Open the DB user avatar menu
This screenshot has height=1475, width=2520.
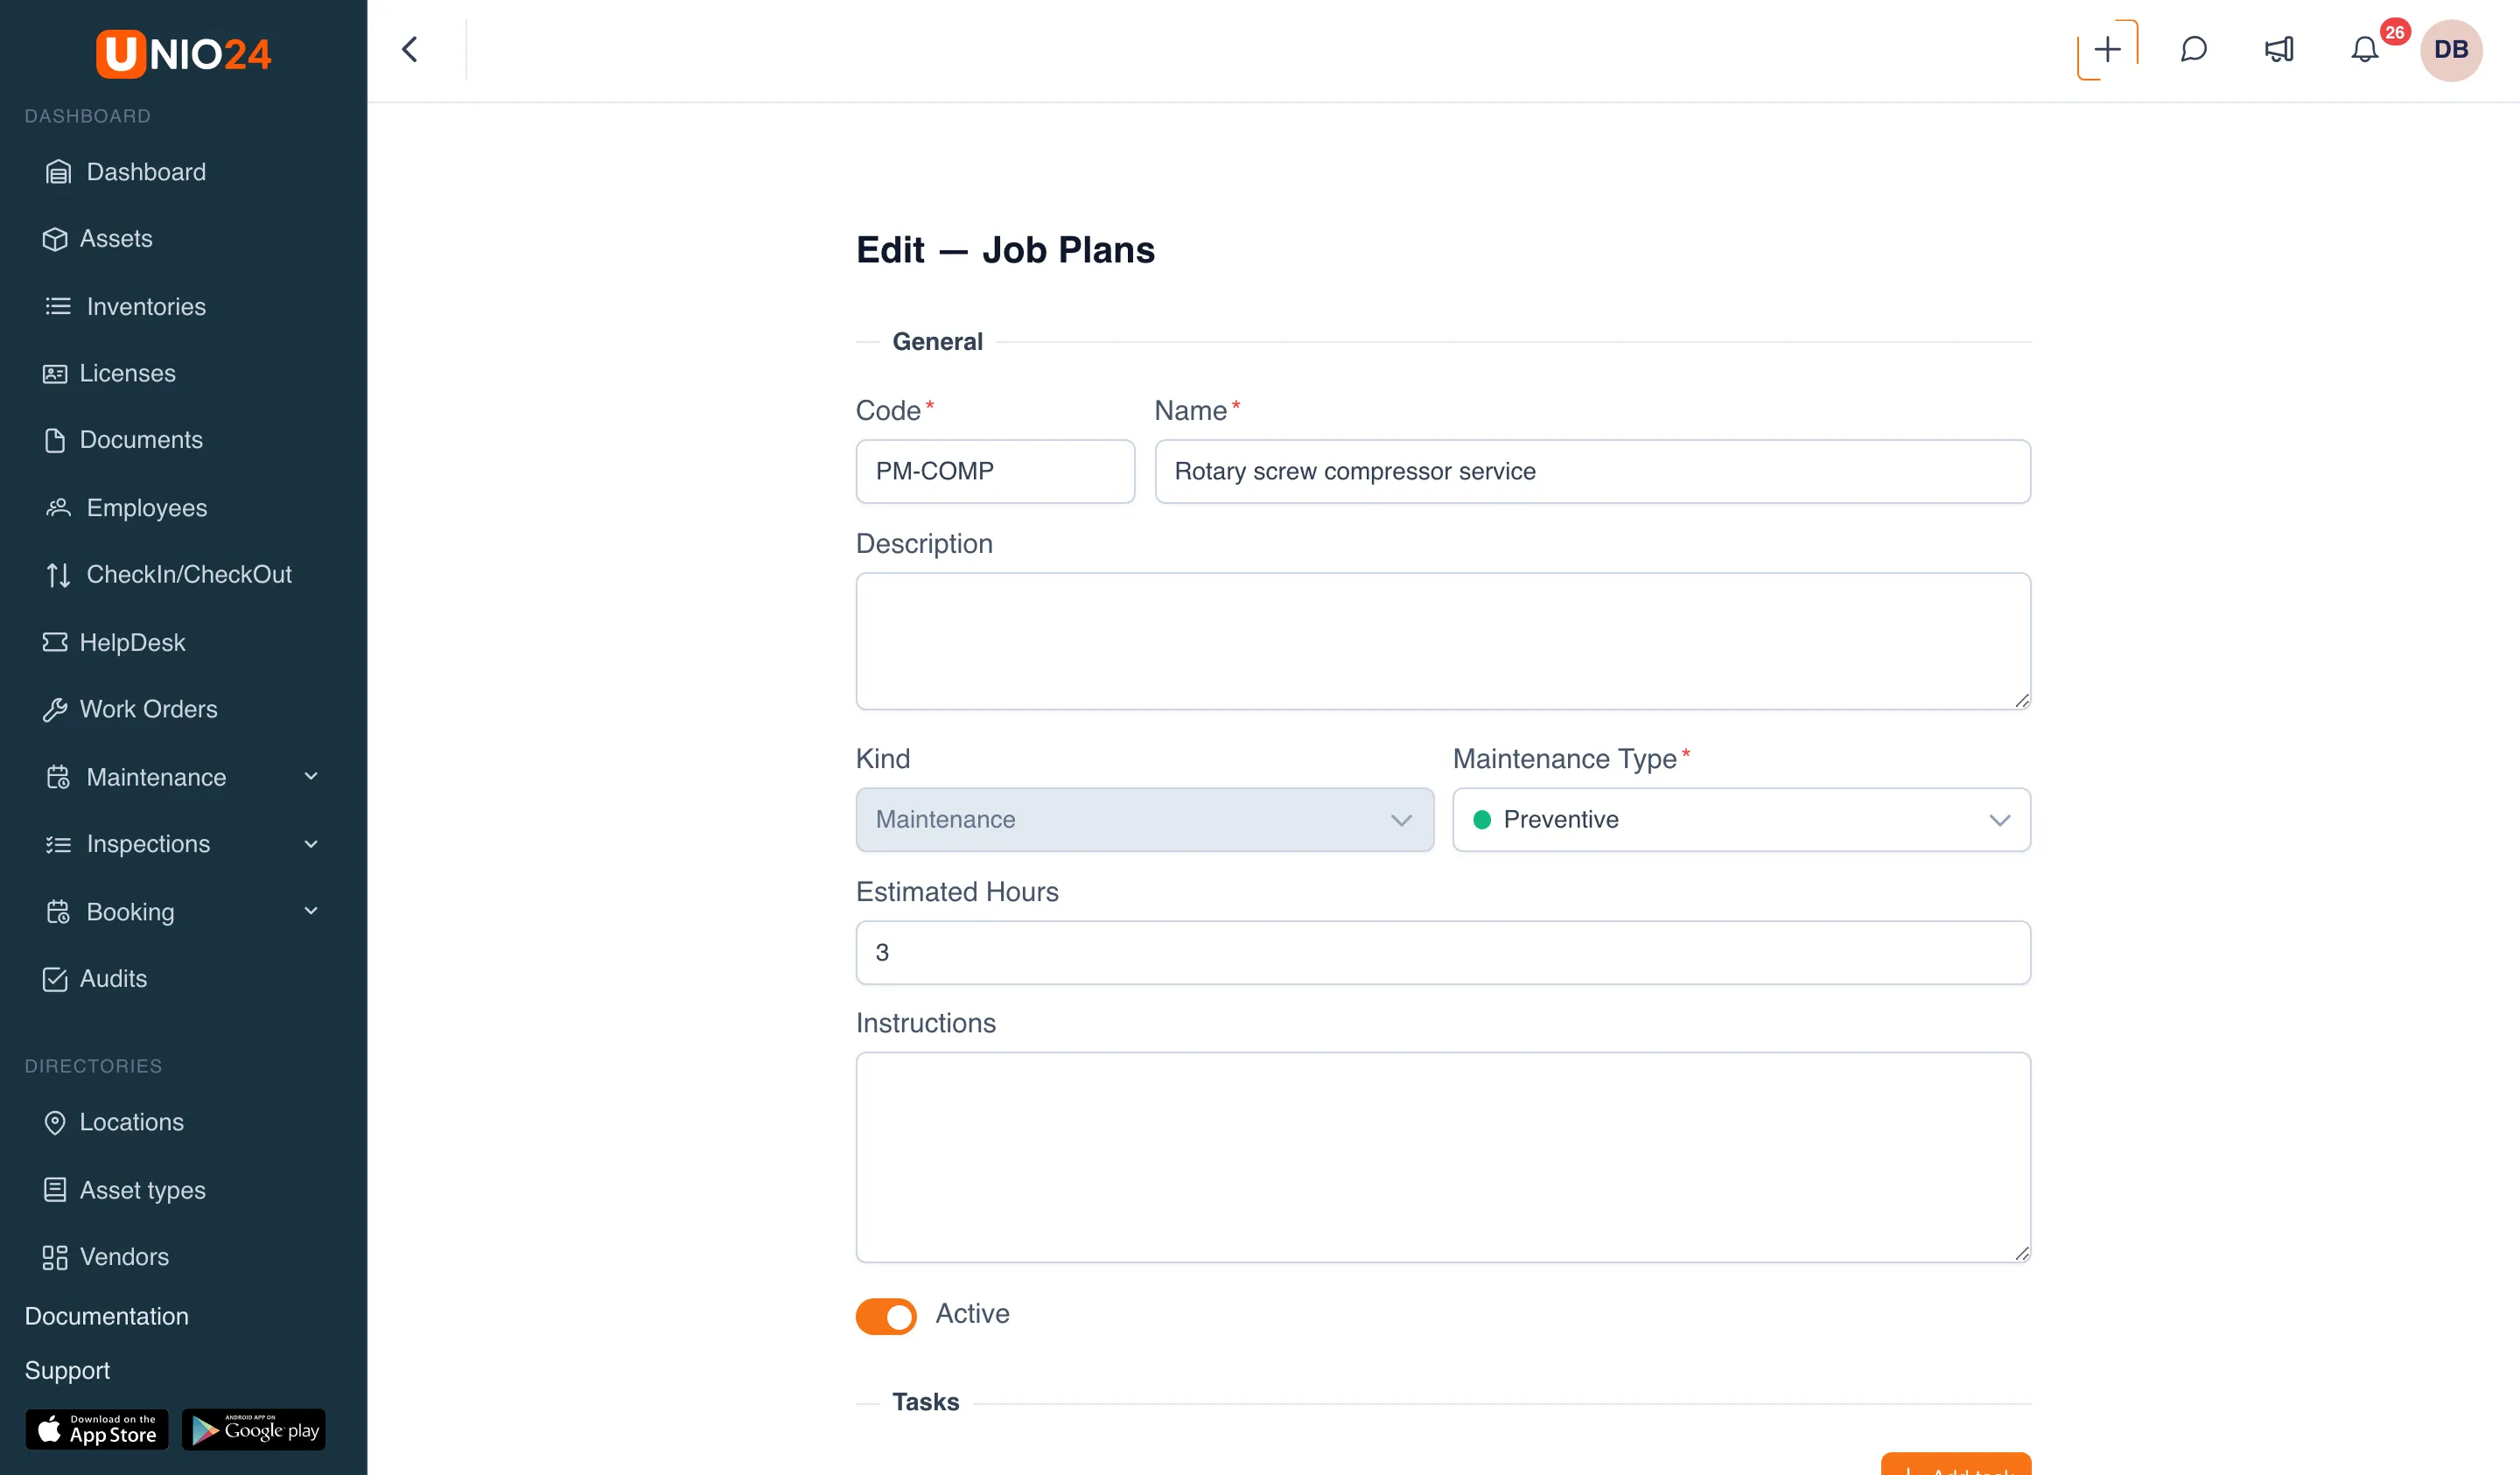pos(2450,49)
